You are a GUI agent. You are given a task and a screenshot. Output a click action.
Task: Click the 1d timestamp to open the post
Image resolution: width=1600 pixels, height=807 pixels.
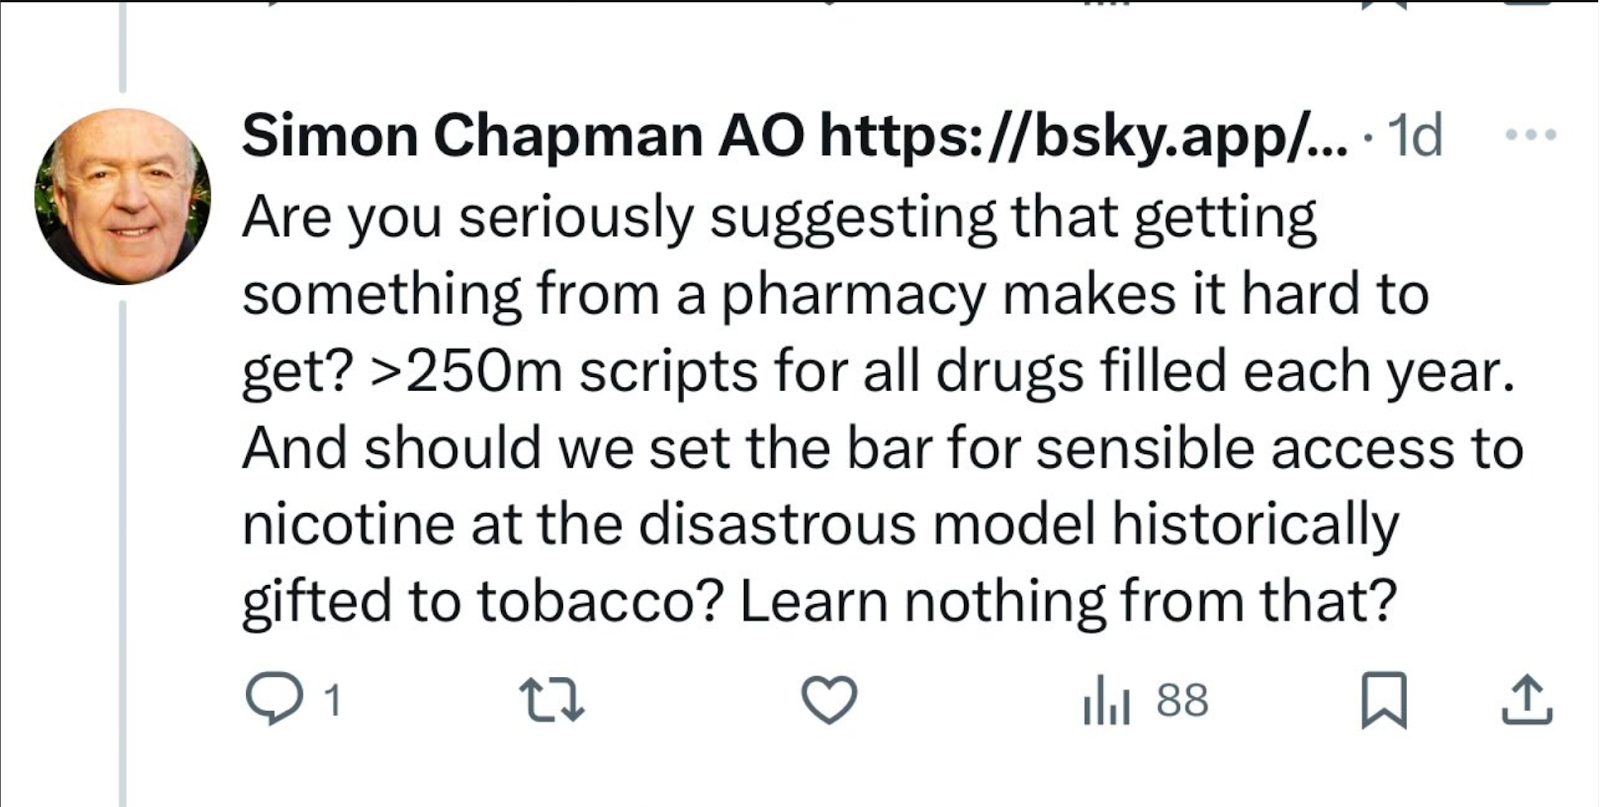(x=1415, y=137)
